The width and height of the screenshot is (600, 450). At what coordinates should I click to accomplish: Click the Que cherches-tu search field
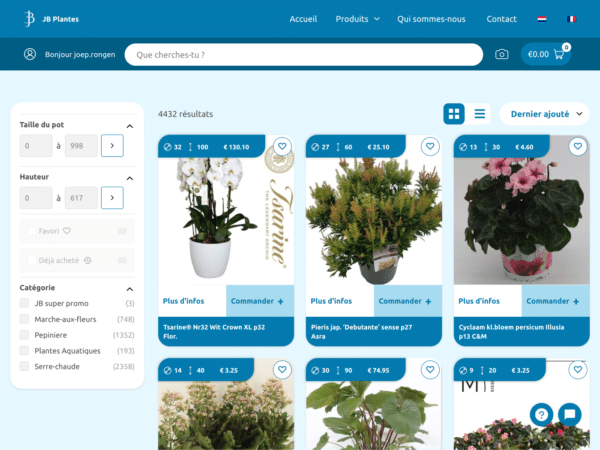coord(304,55)
